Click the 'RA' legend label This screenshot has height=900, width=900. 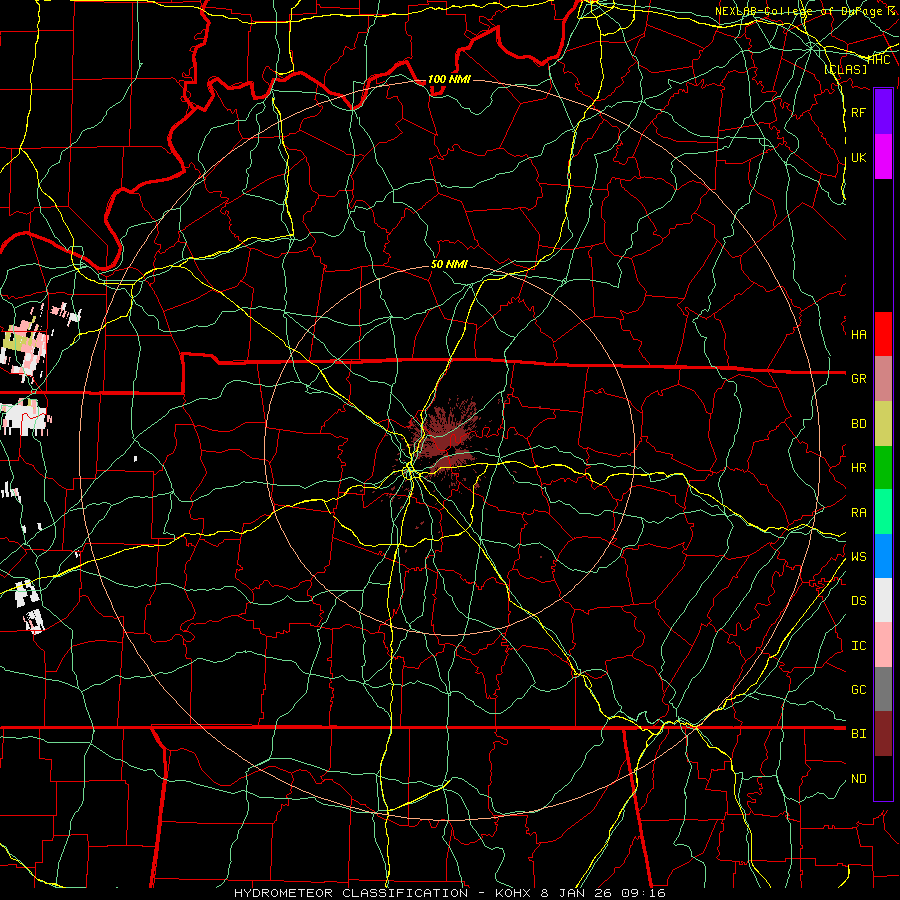click(x=858, y=513)
